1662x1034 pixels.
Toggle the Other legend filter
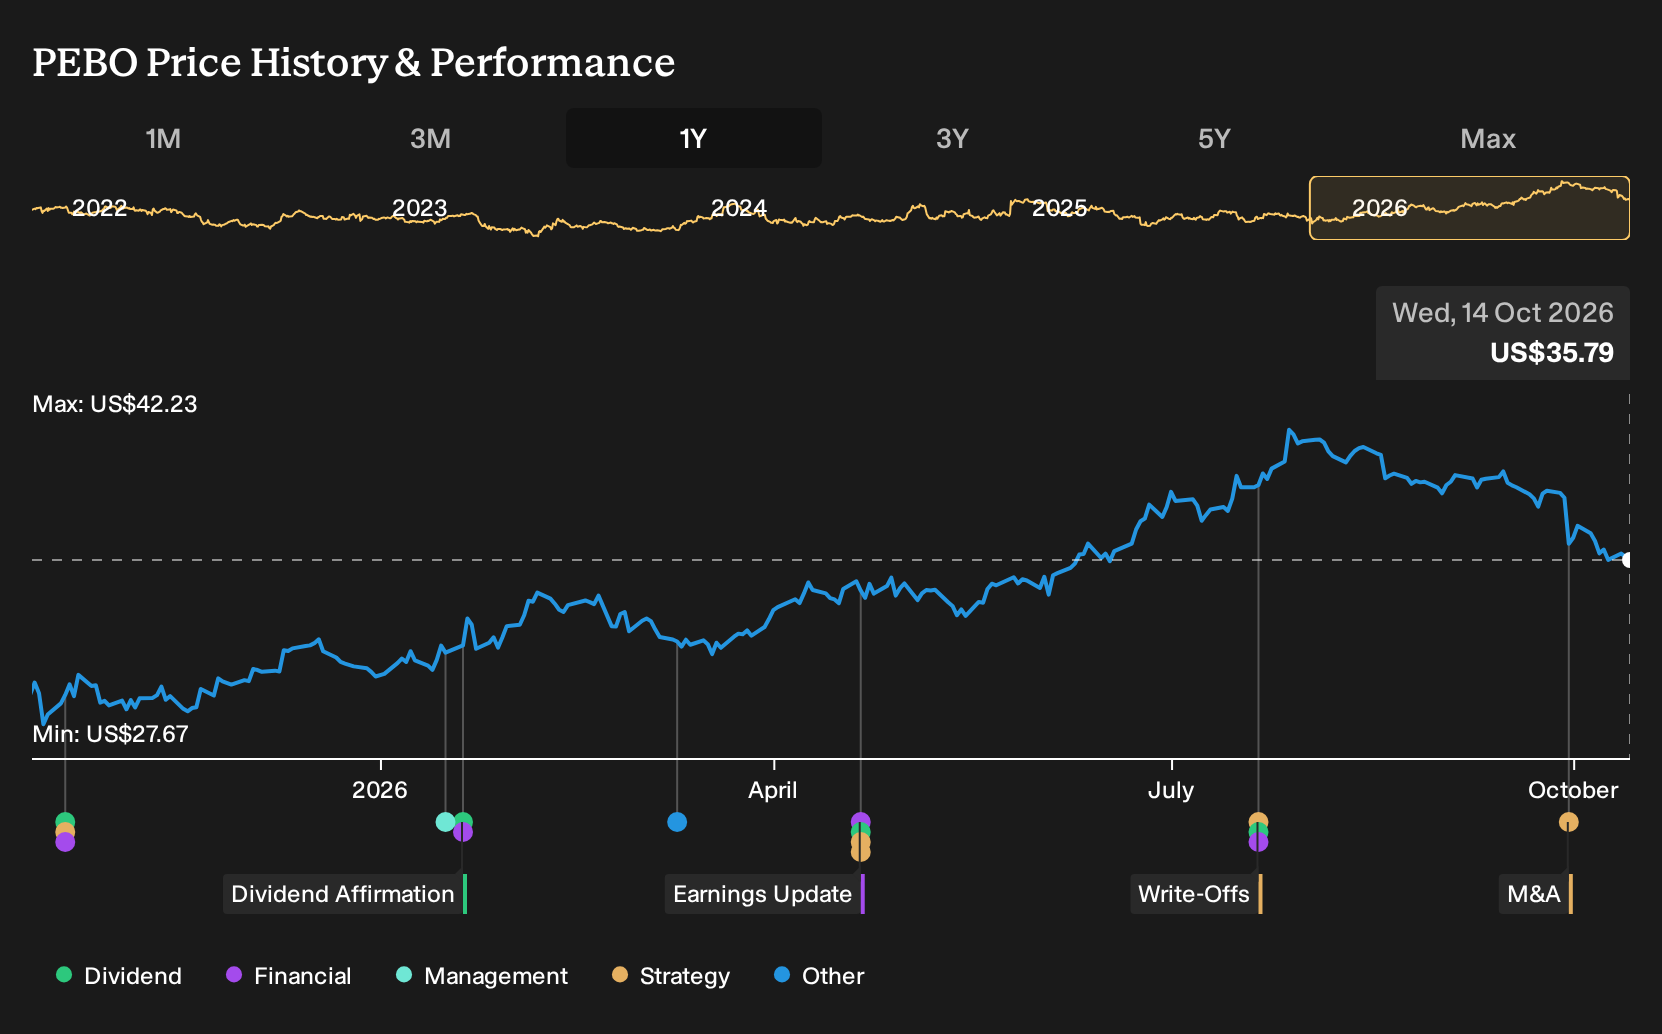pos(819,976)
